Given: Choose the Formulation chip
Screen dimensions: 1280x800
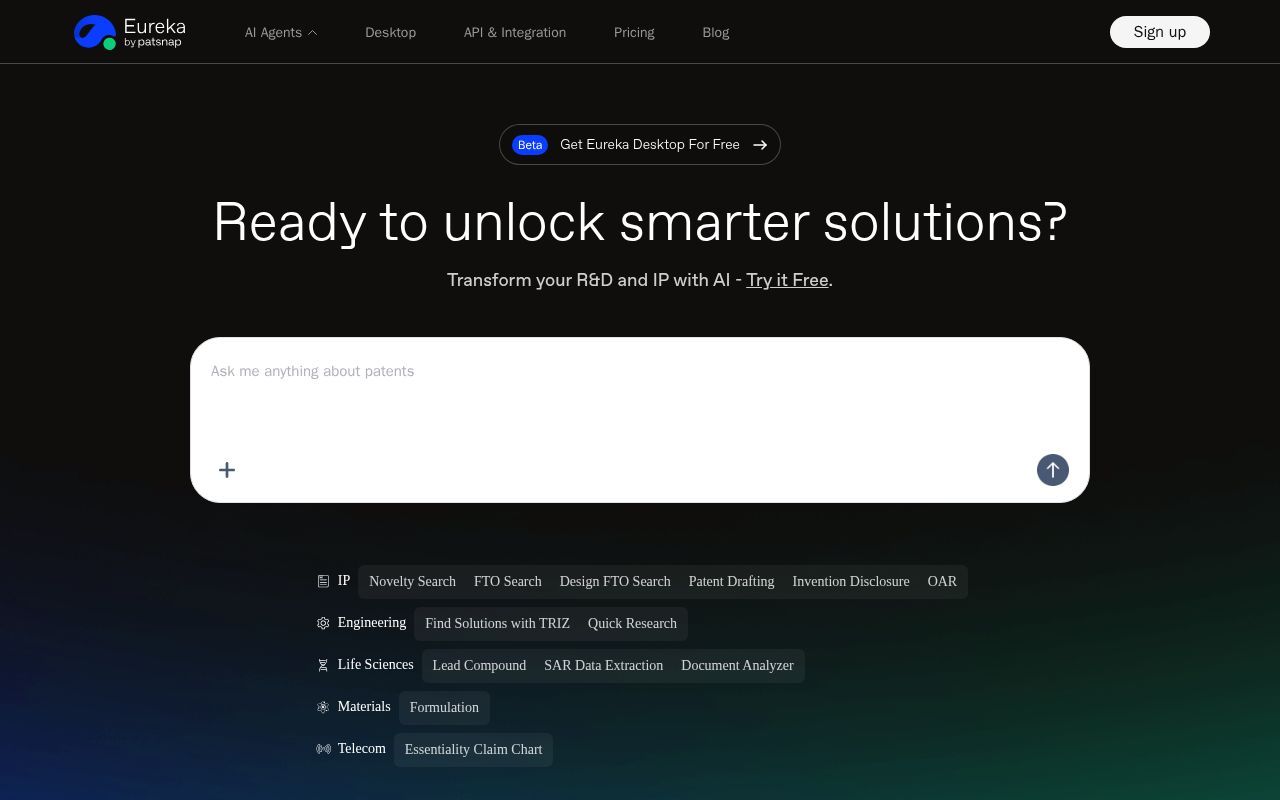Looking at the screenshot, I should point(444,707).
